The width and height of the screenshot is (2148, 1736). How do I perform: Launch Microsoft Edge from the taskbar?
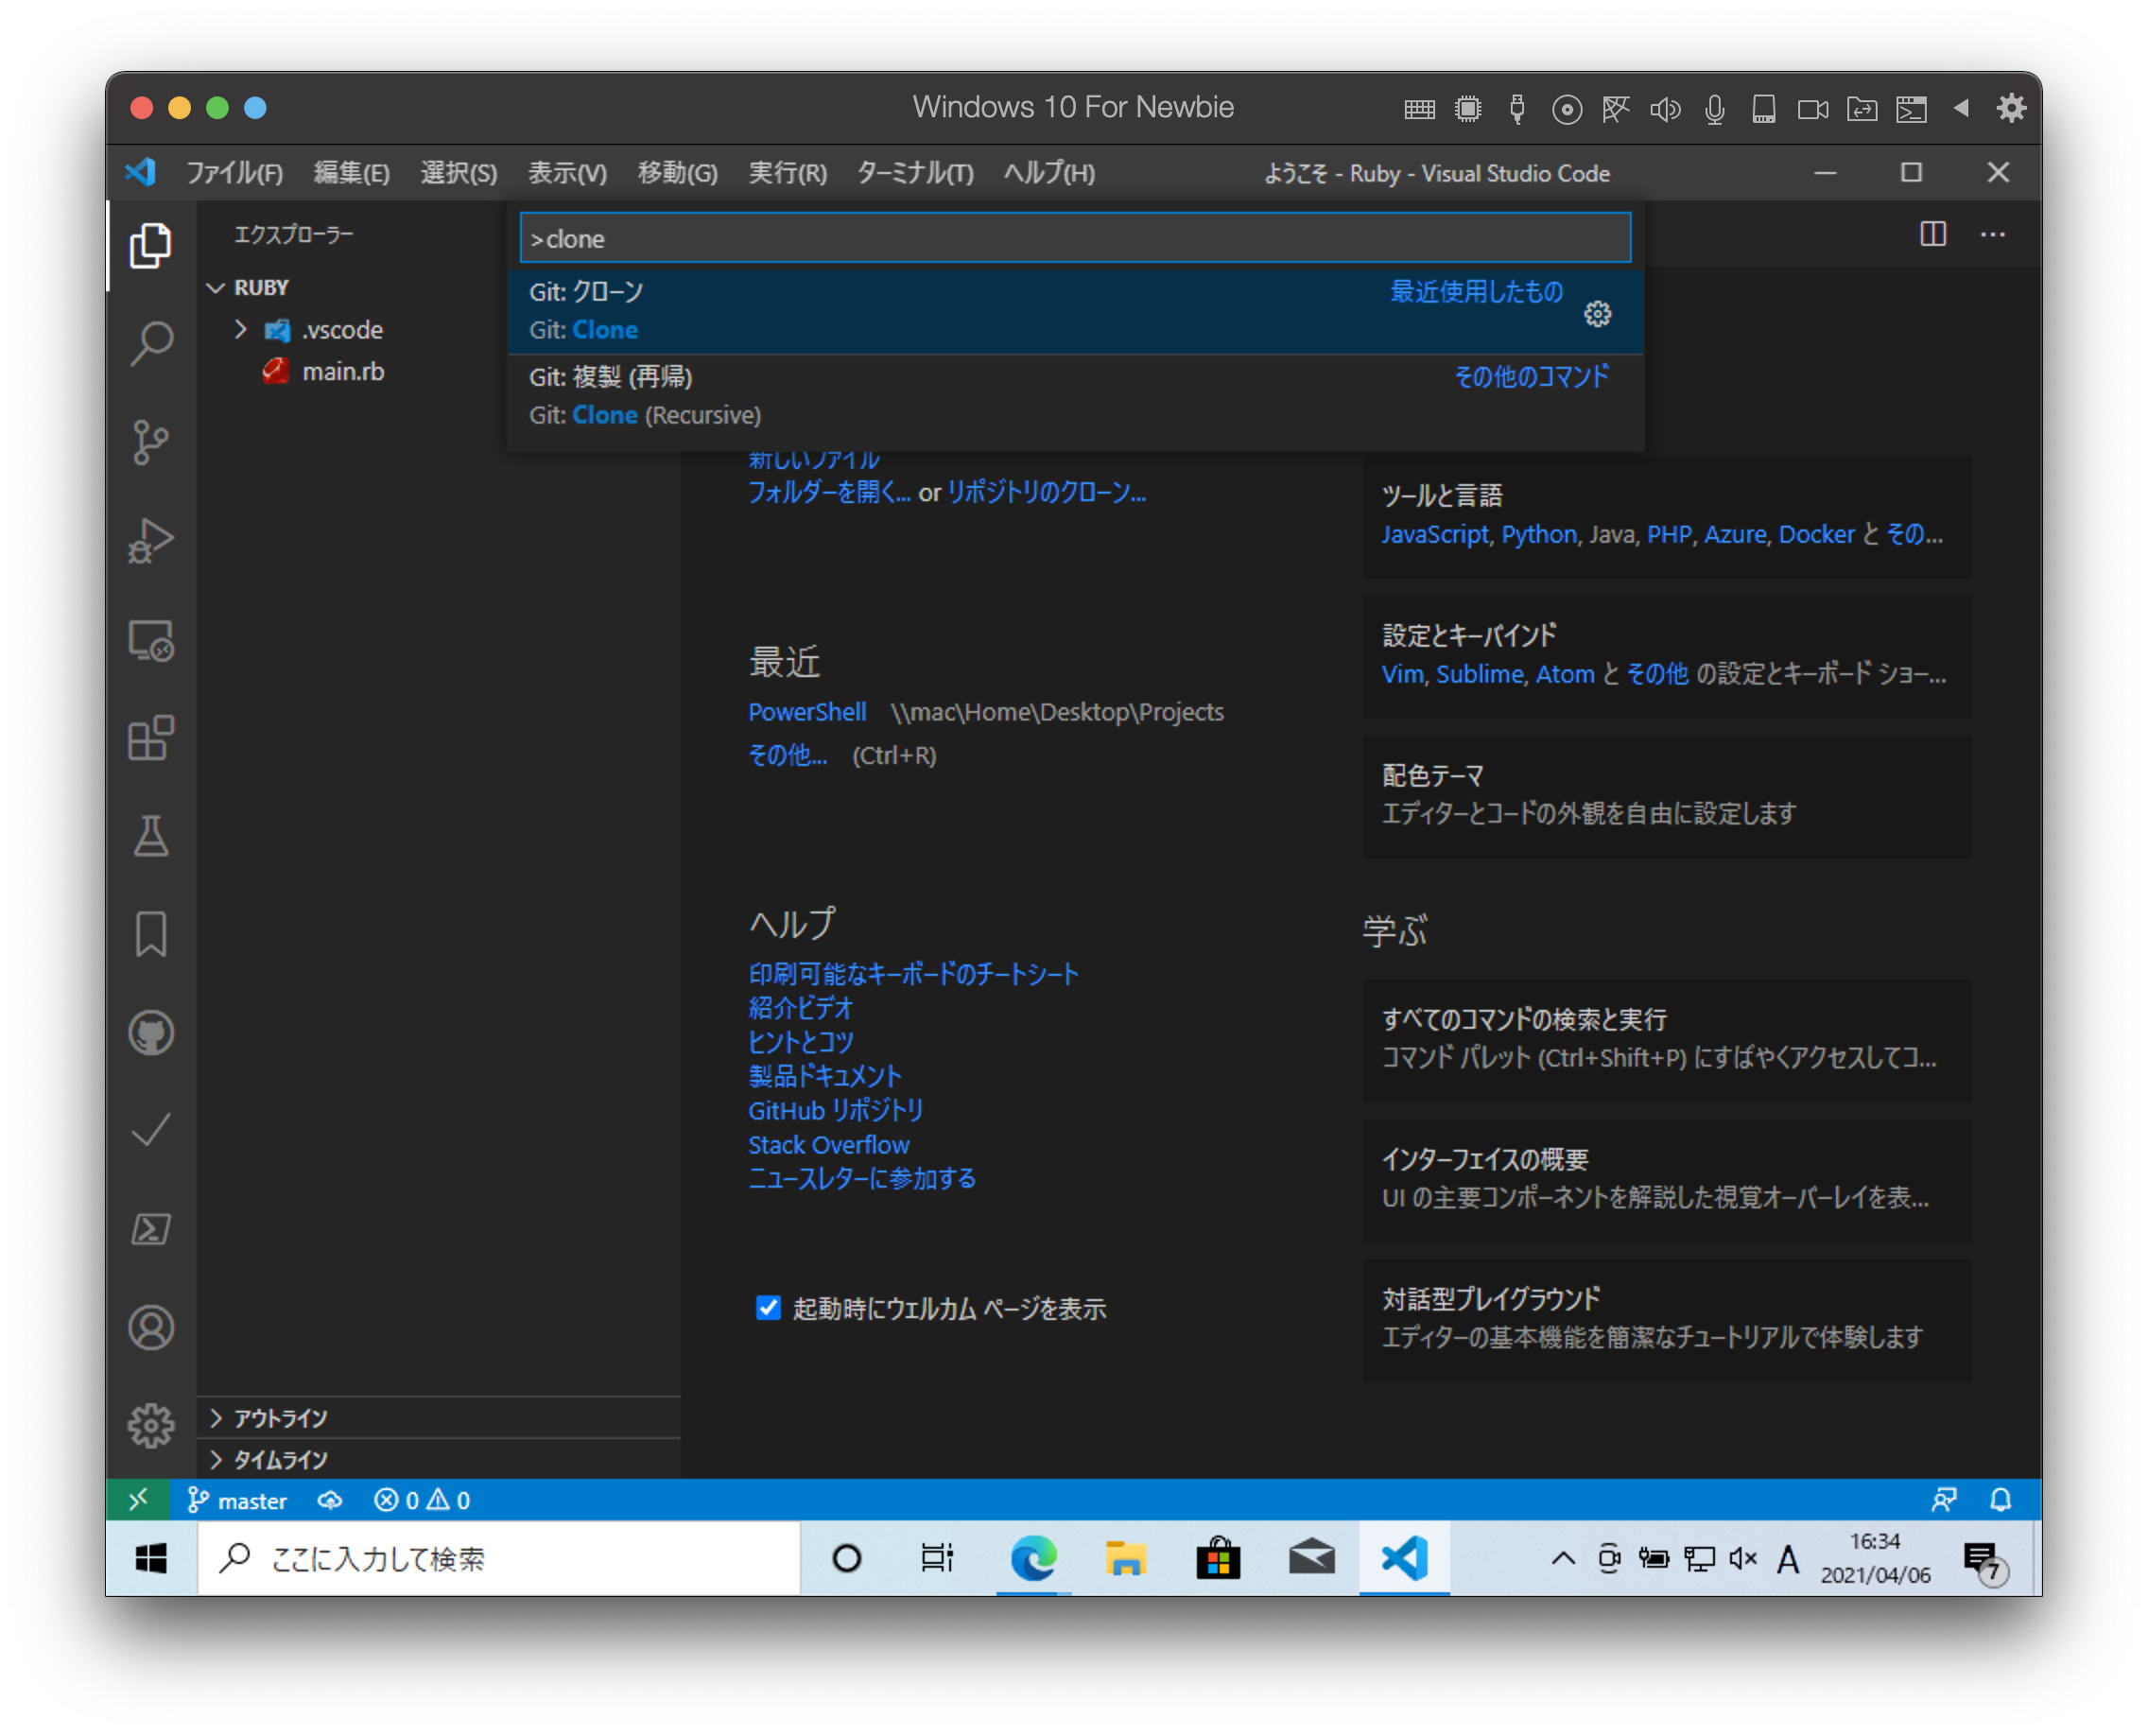[x=1033, y=1558]
